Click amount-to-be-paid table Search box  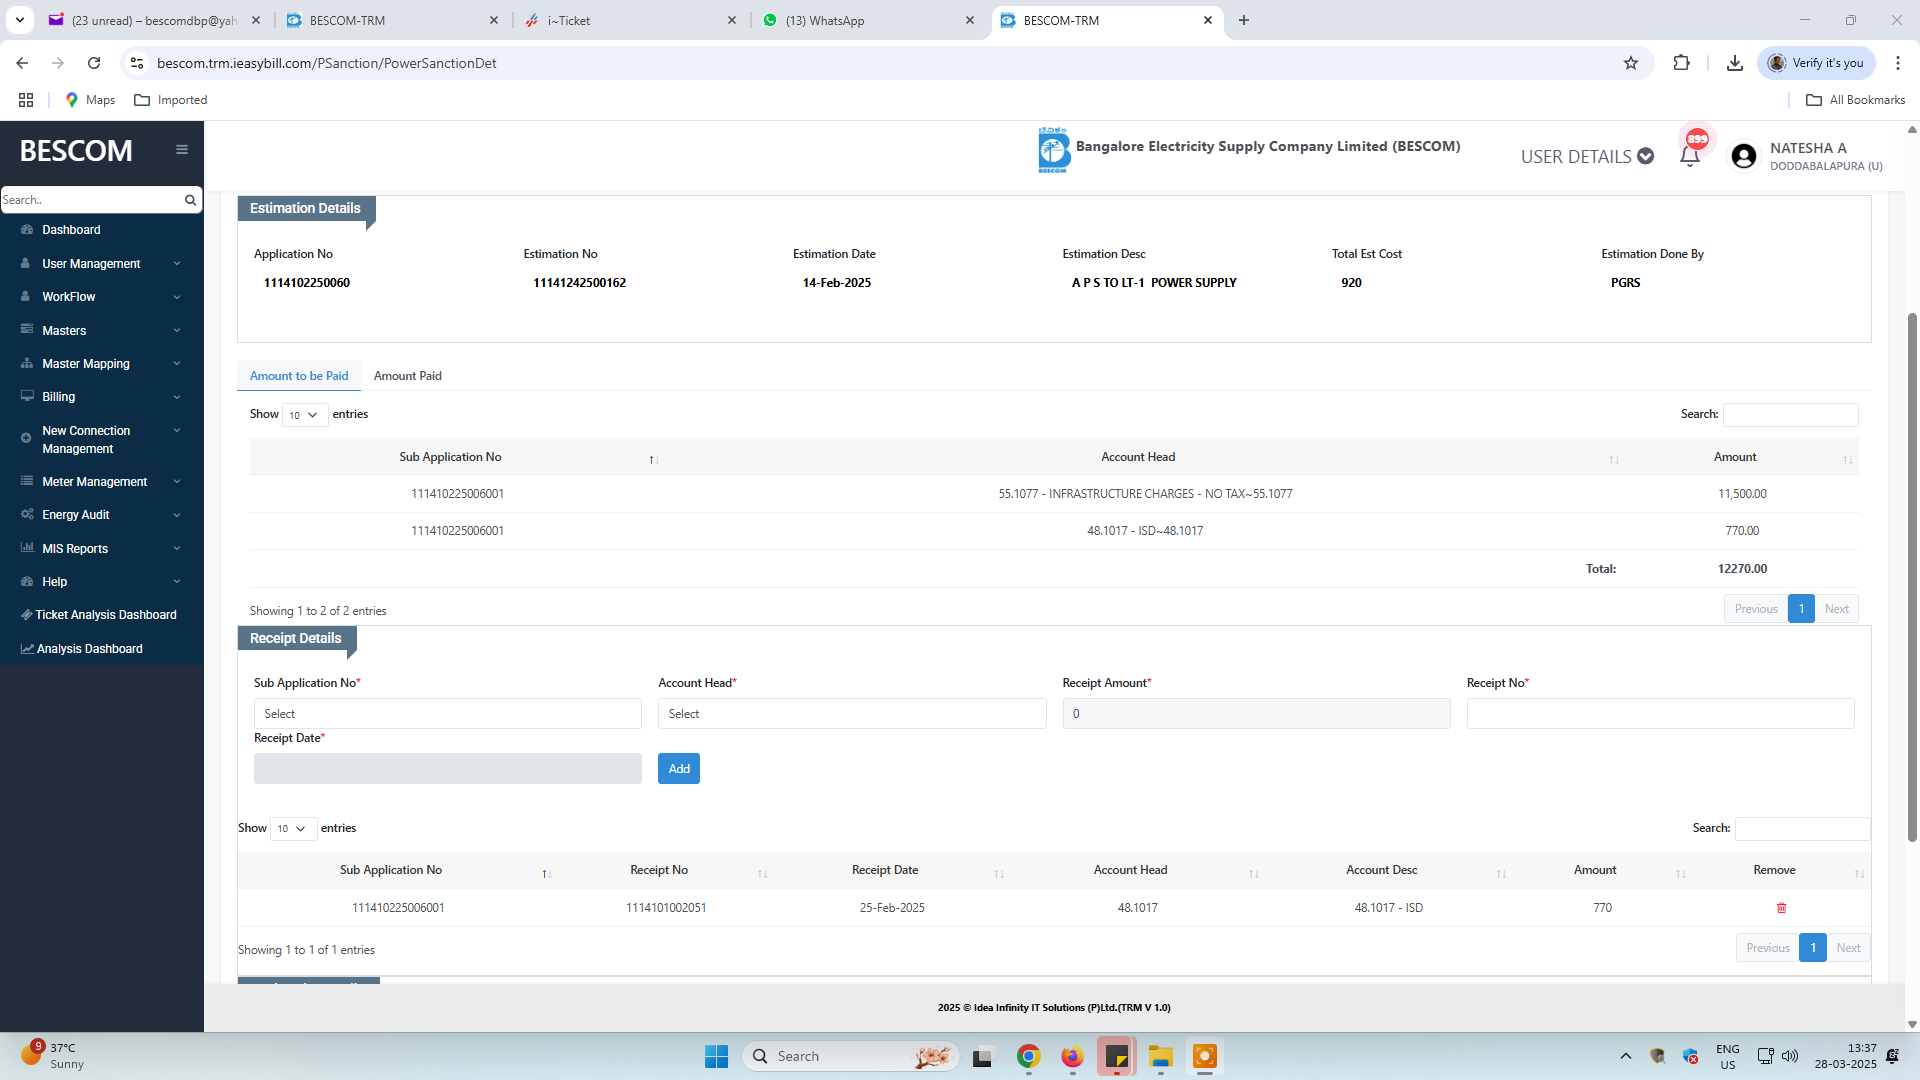(x=1790, y=415)
